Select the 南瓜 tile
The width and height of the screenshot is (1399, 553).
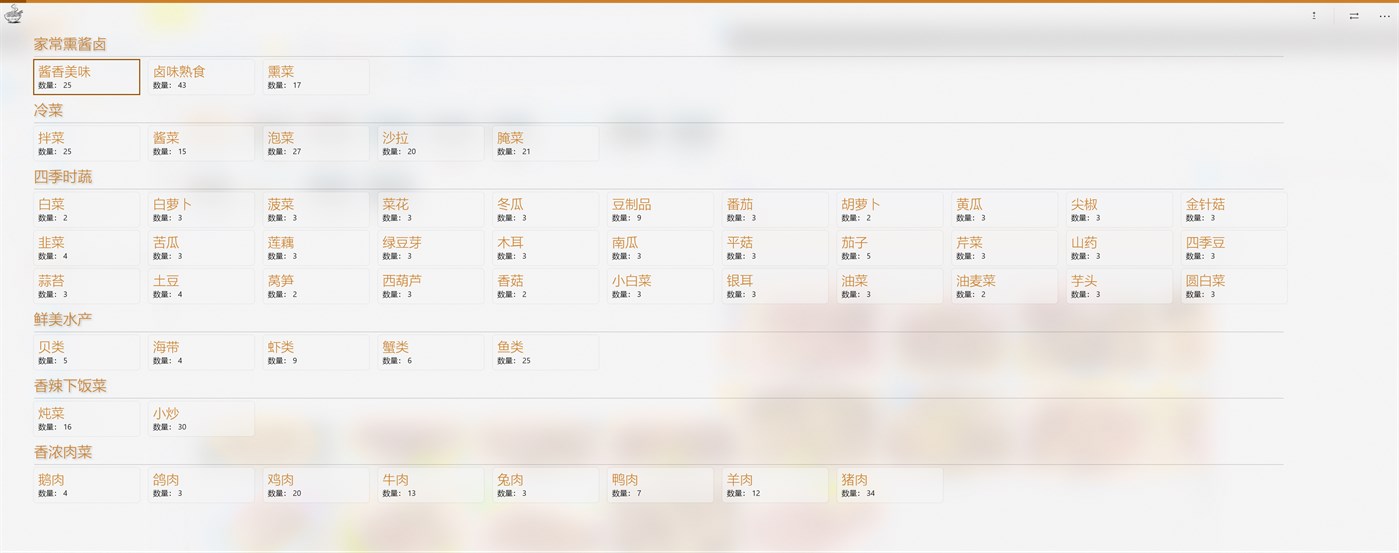point(660,248)
